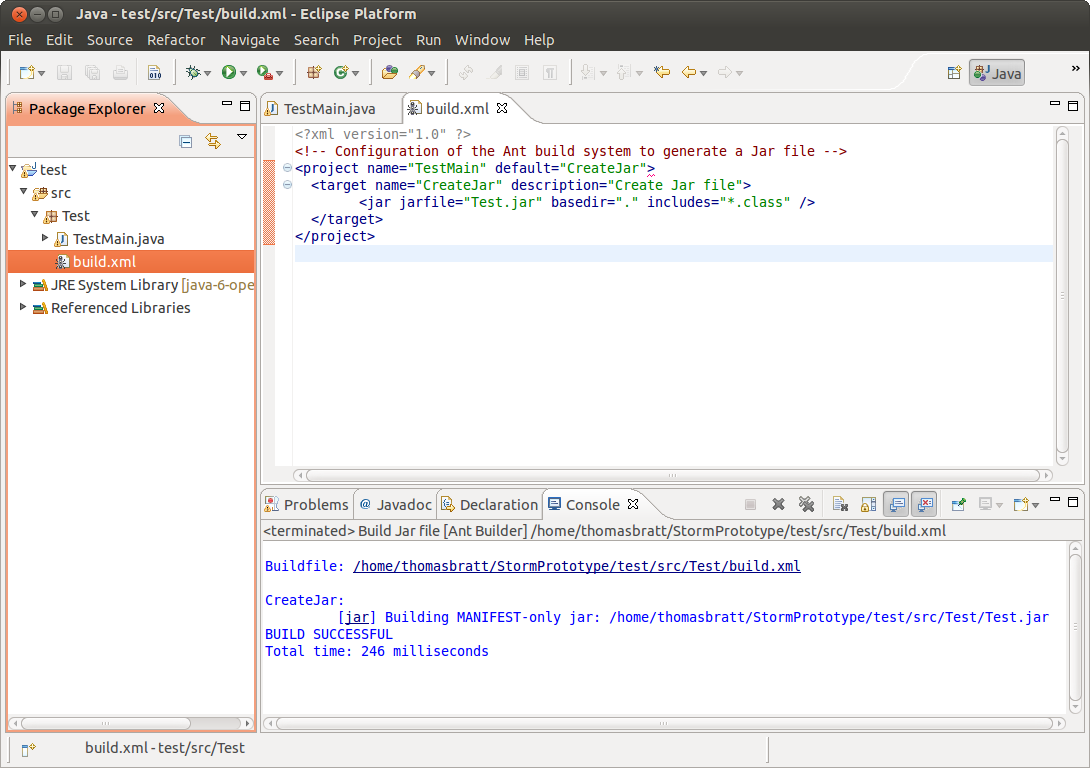Click the Open Perspective icon
This screenshot has width=1090, height=768.
[x=954, y=73]
